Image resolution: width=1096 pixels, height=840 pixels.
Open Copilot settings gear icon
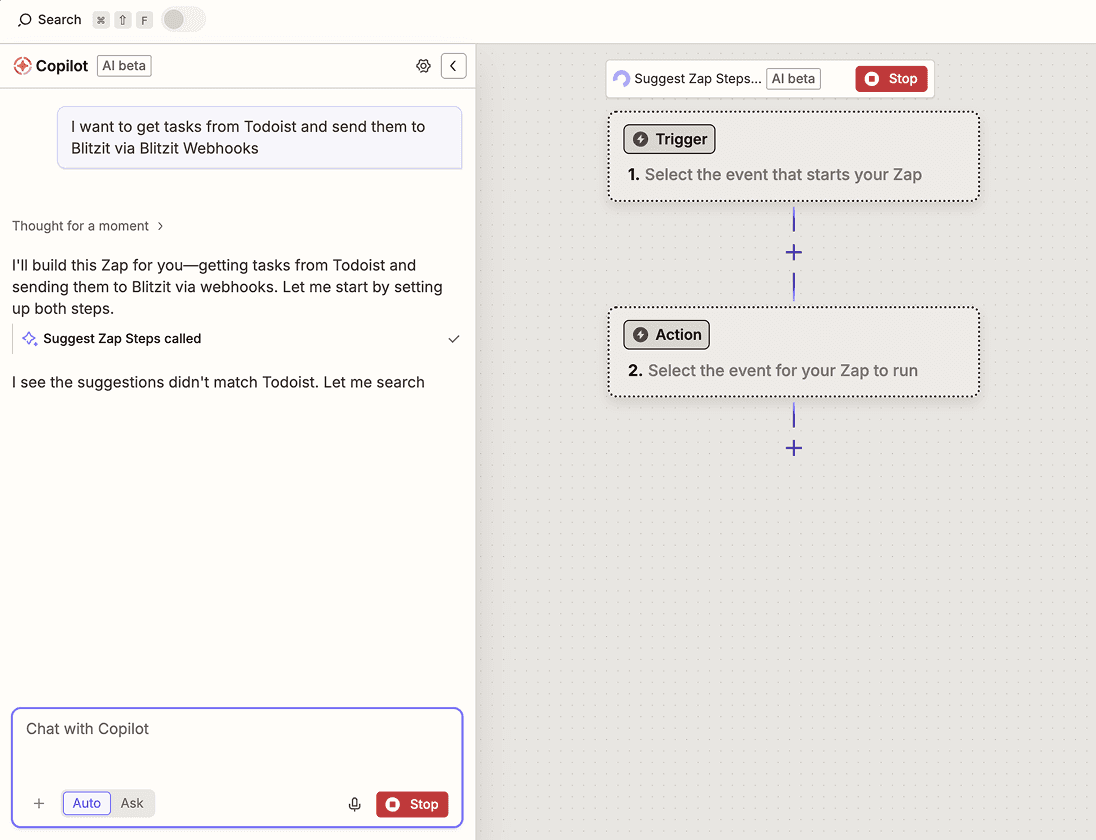coord(423,66)
